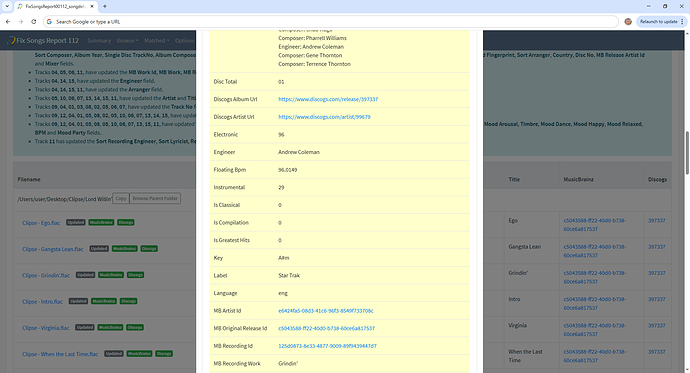Click the MusicBrainz badge on Grindin'.flac row
The image size is (690, 373).
click(x=111, y=275)
